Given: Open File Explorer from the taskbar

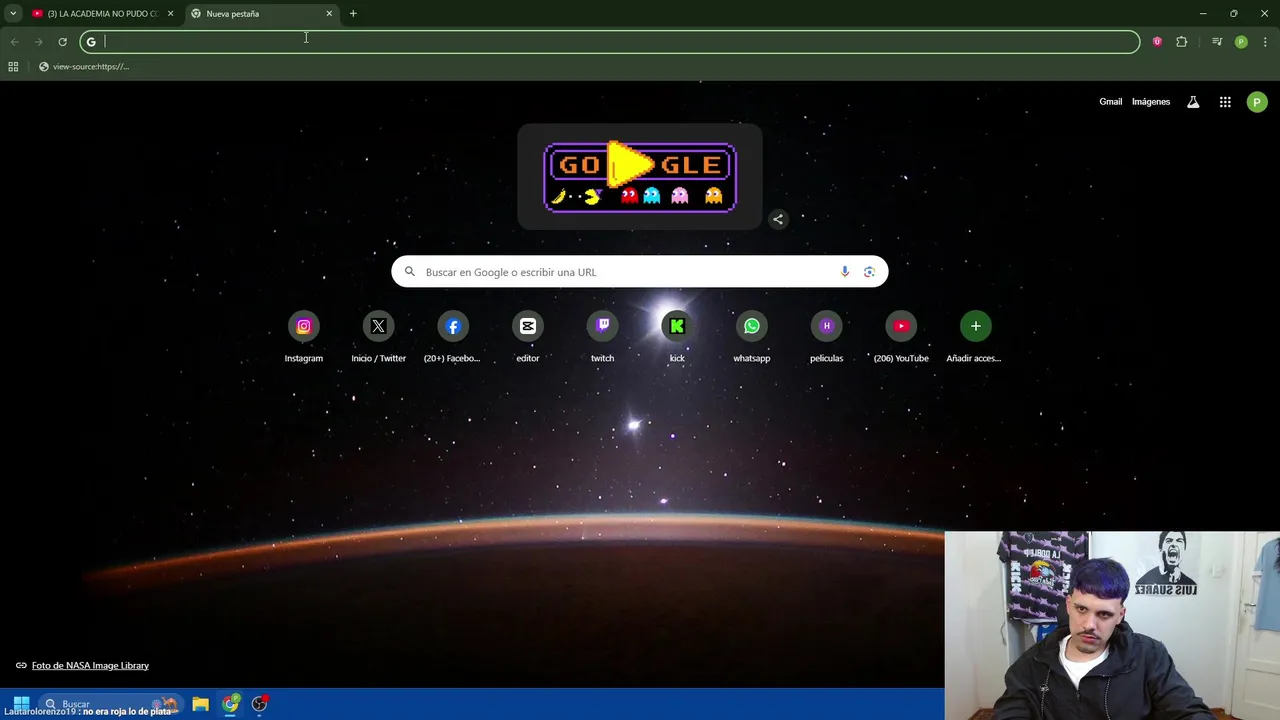Looking at the screenshot, I should 200,704.
